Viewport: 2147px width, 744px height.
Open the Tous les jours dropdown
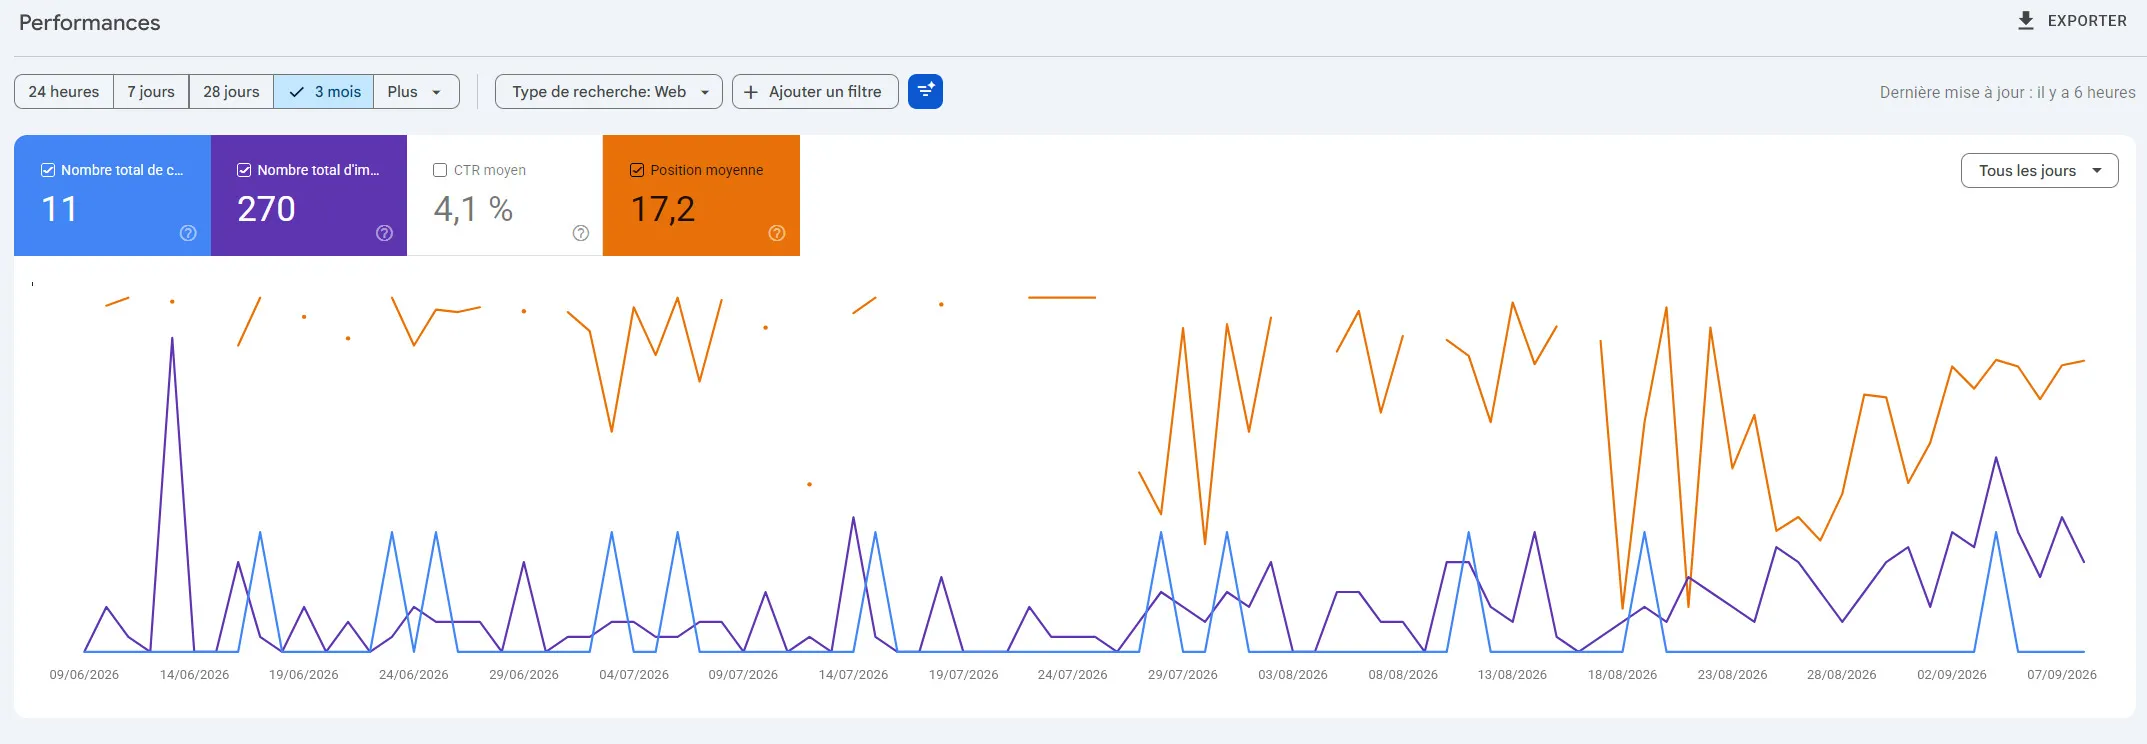tap(2040, 171)
